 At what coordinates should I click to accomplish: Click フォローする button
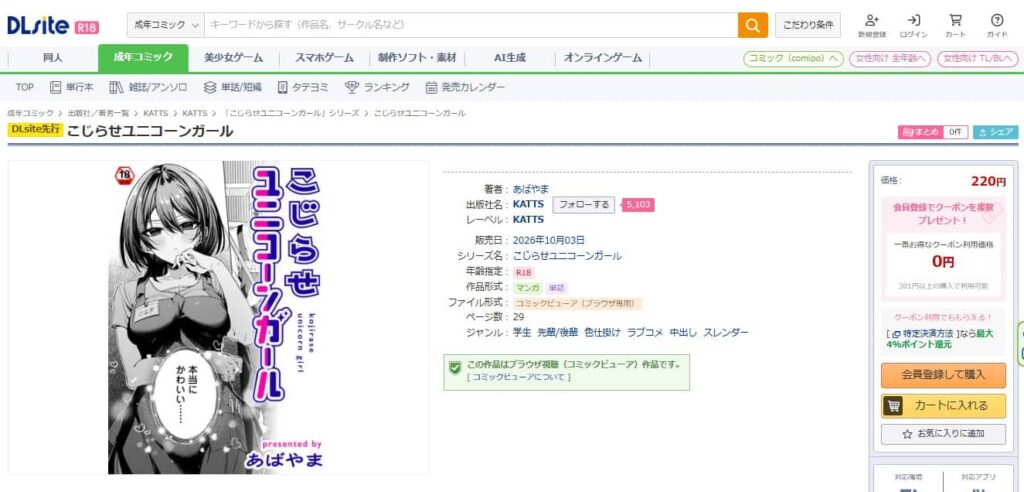tap(584, 205)
